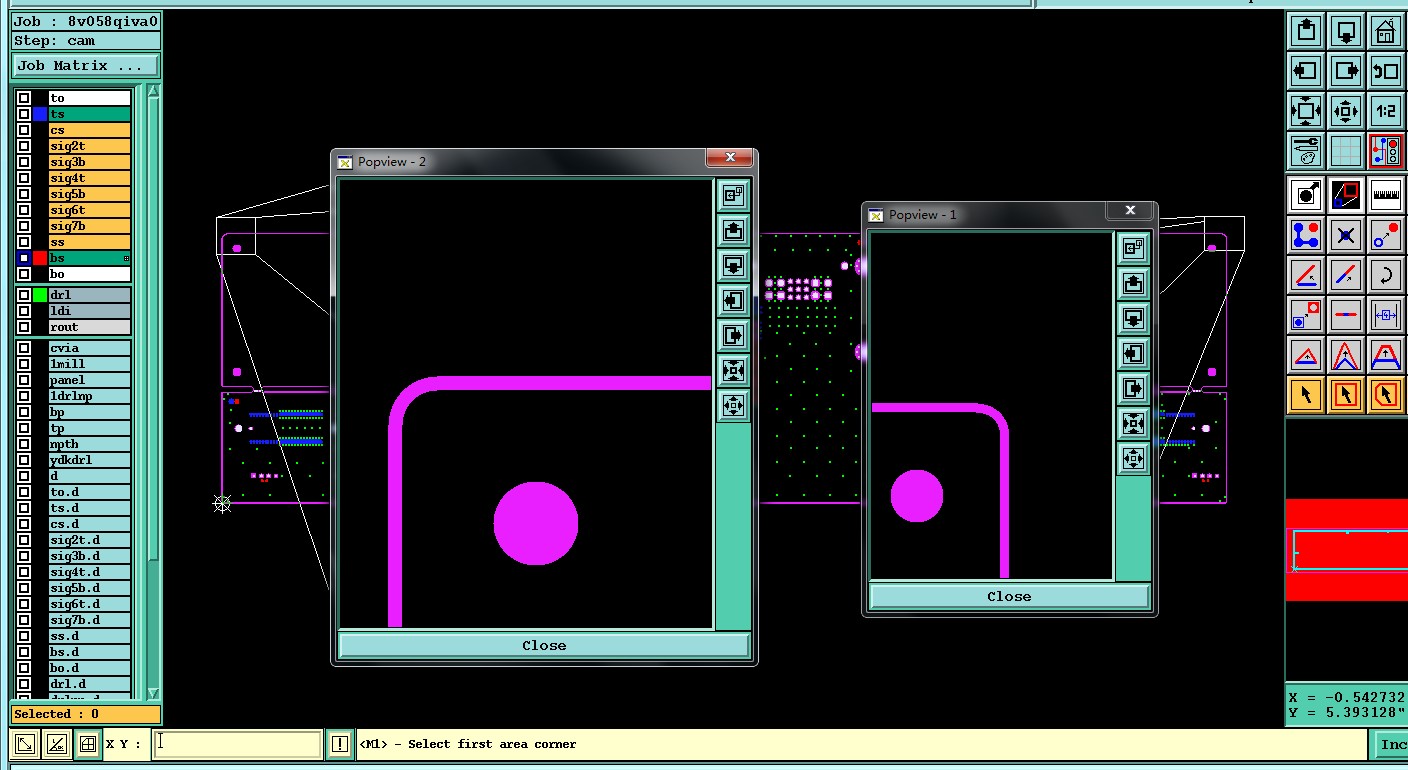Toggle checkbox for layer npth
1408x770 pixels.
pos(23,444)
